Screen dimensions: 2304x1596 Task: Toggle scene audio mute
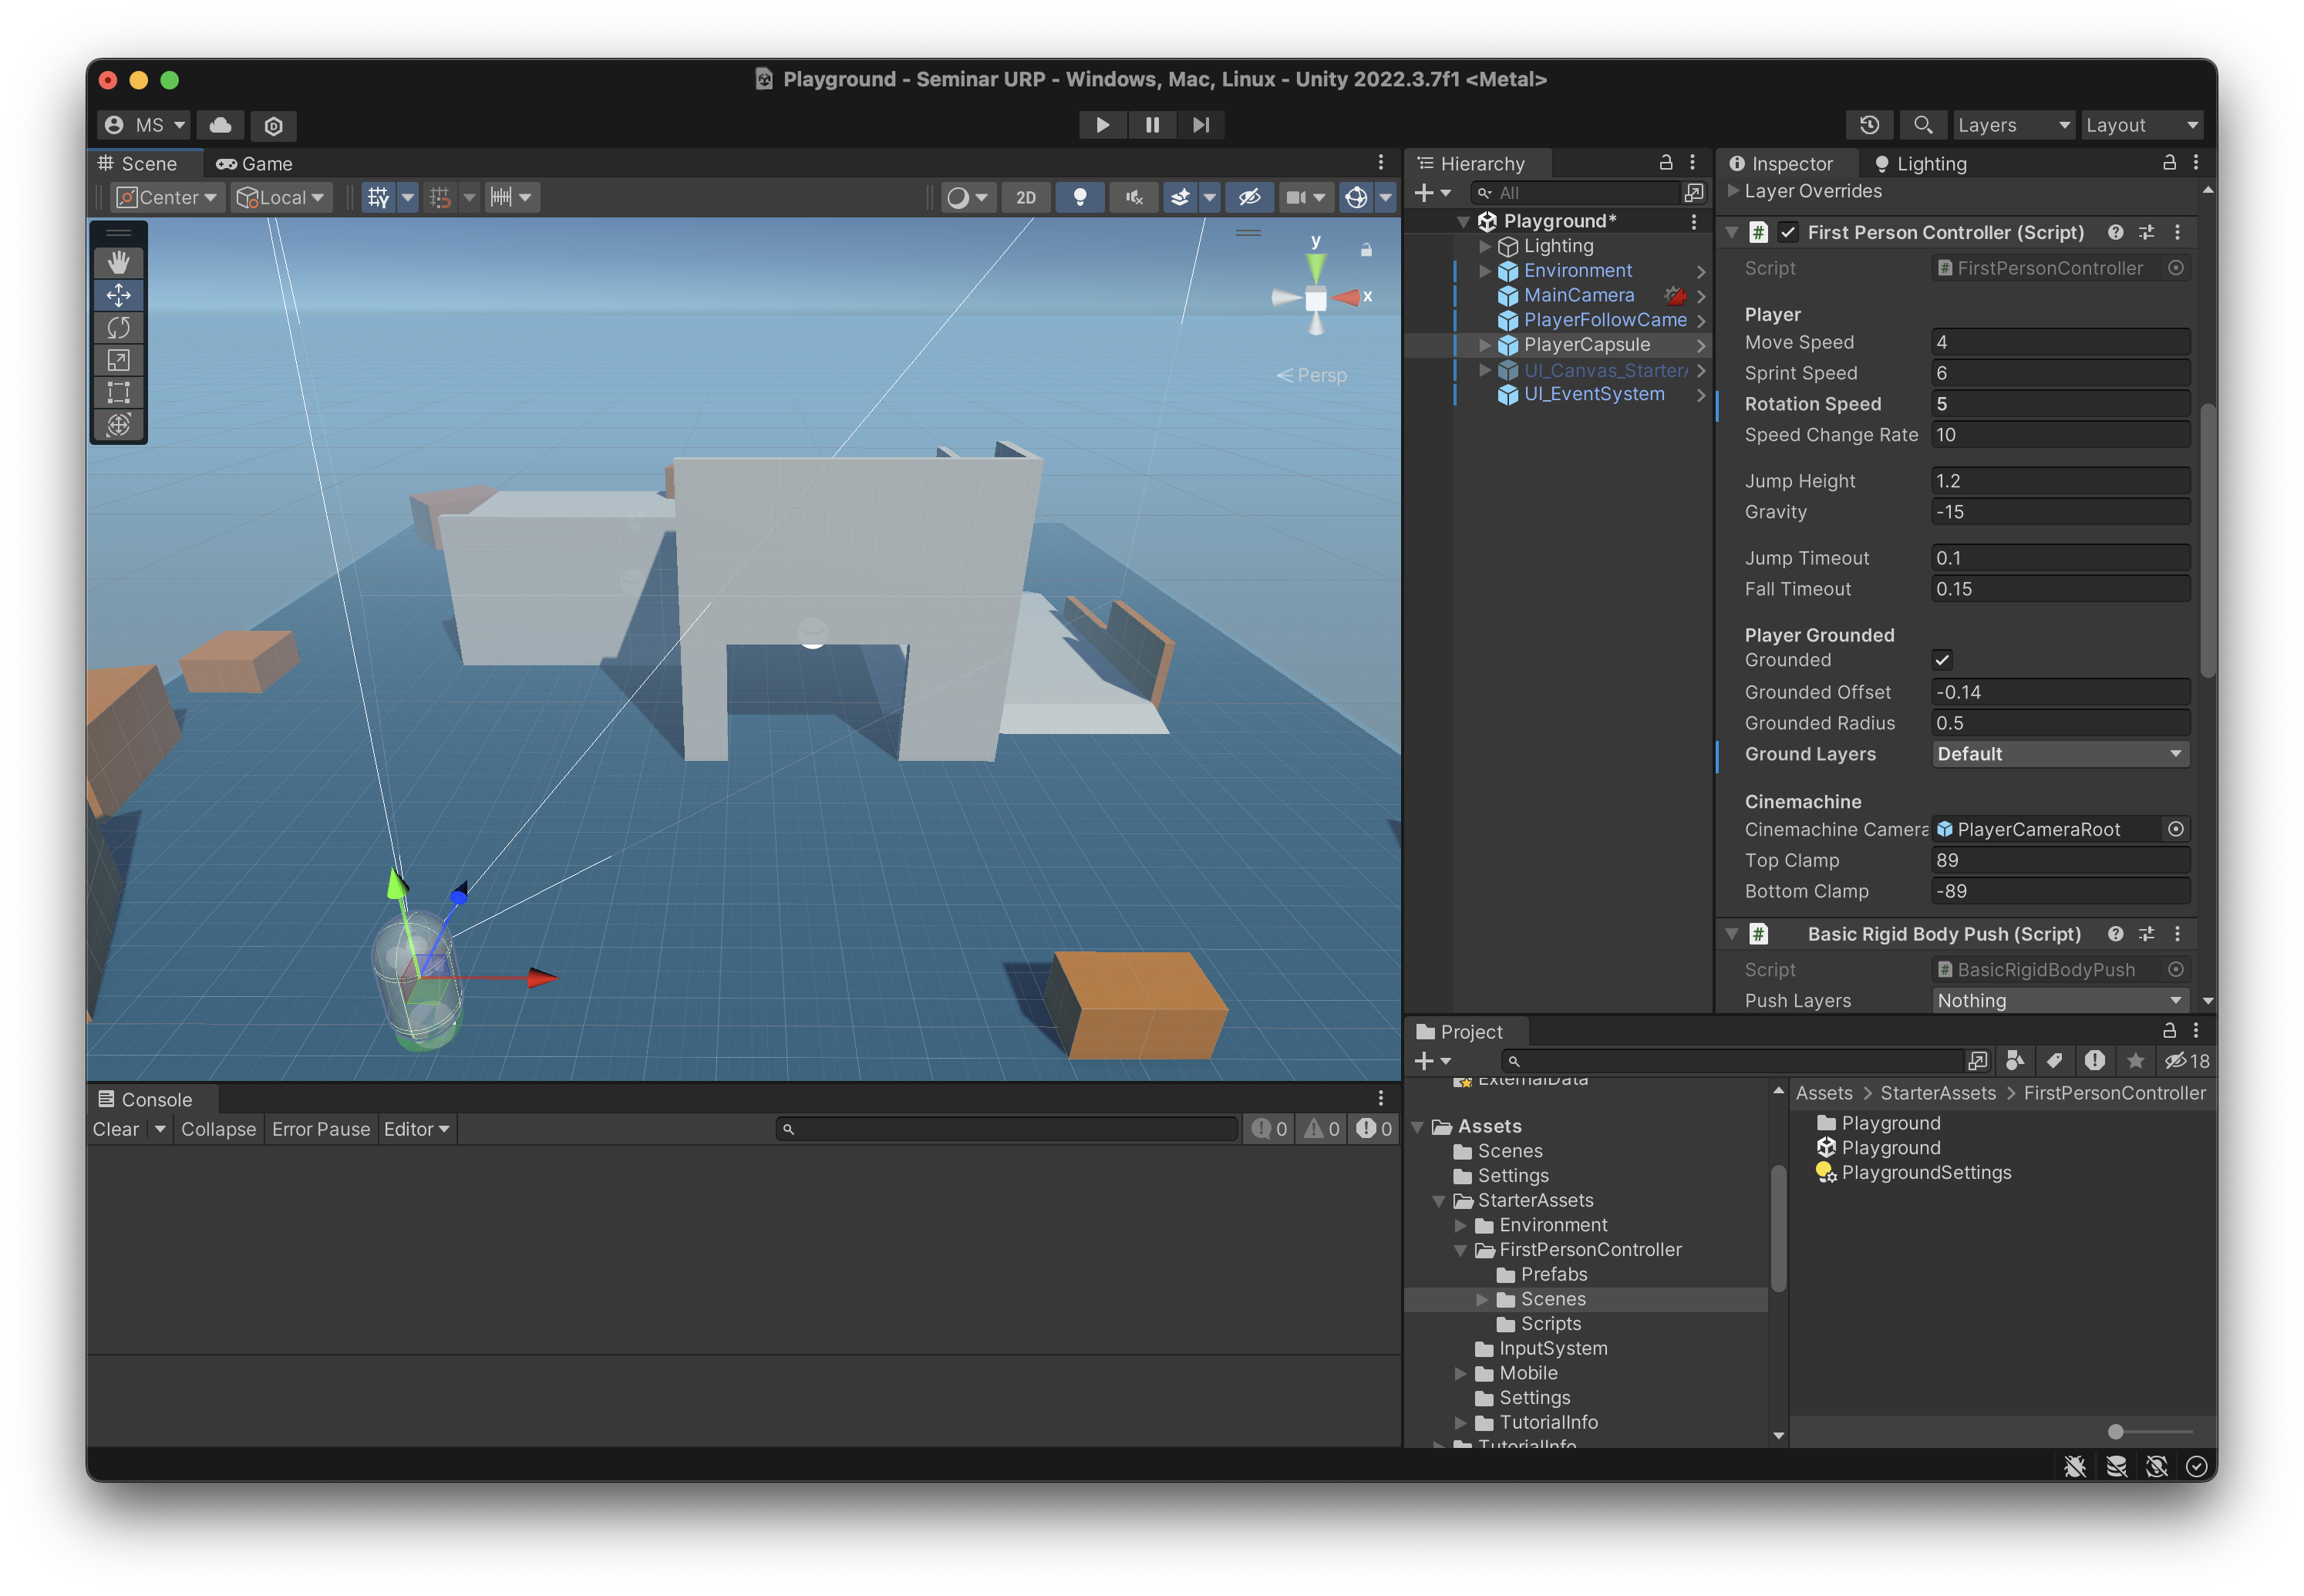[1134, 197]
